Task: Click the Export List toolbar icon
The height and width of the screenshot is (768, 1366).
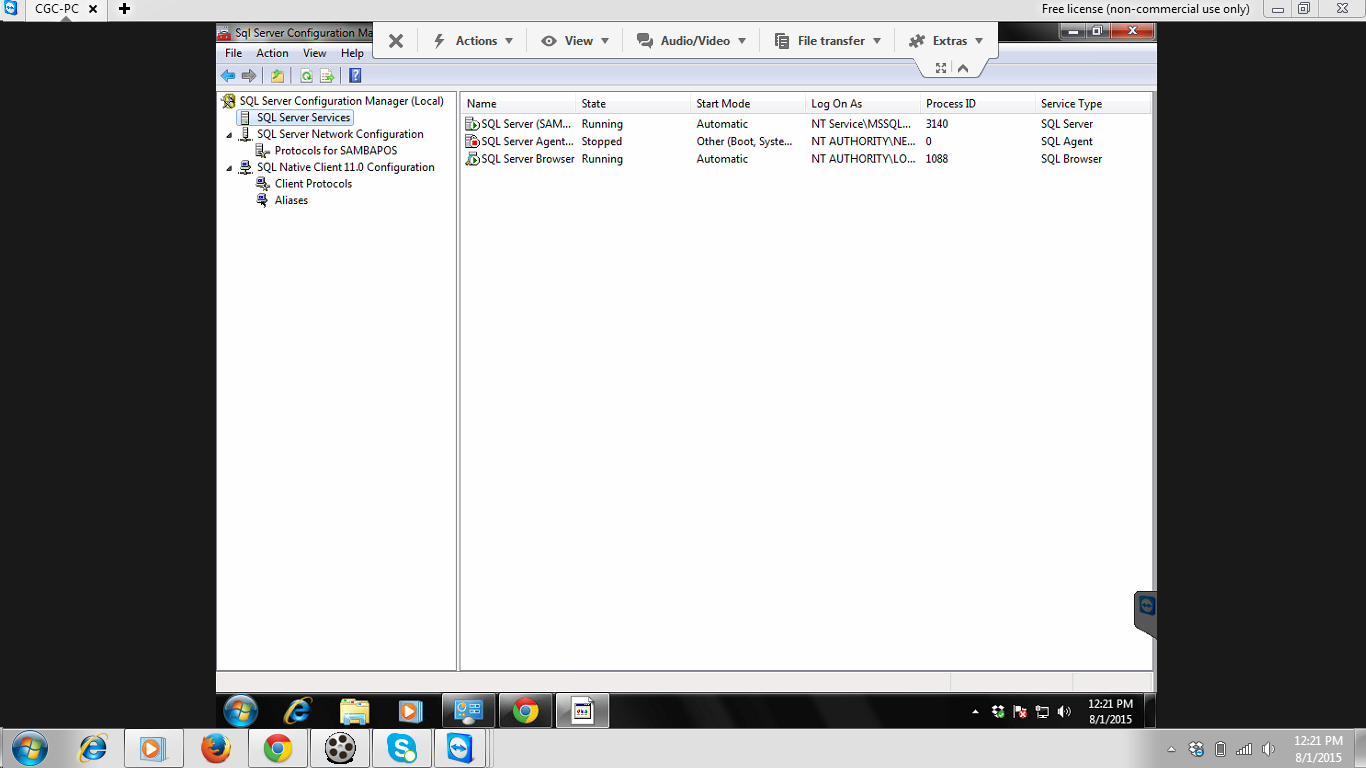Action: [x=326, y=76]
